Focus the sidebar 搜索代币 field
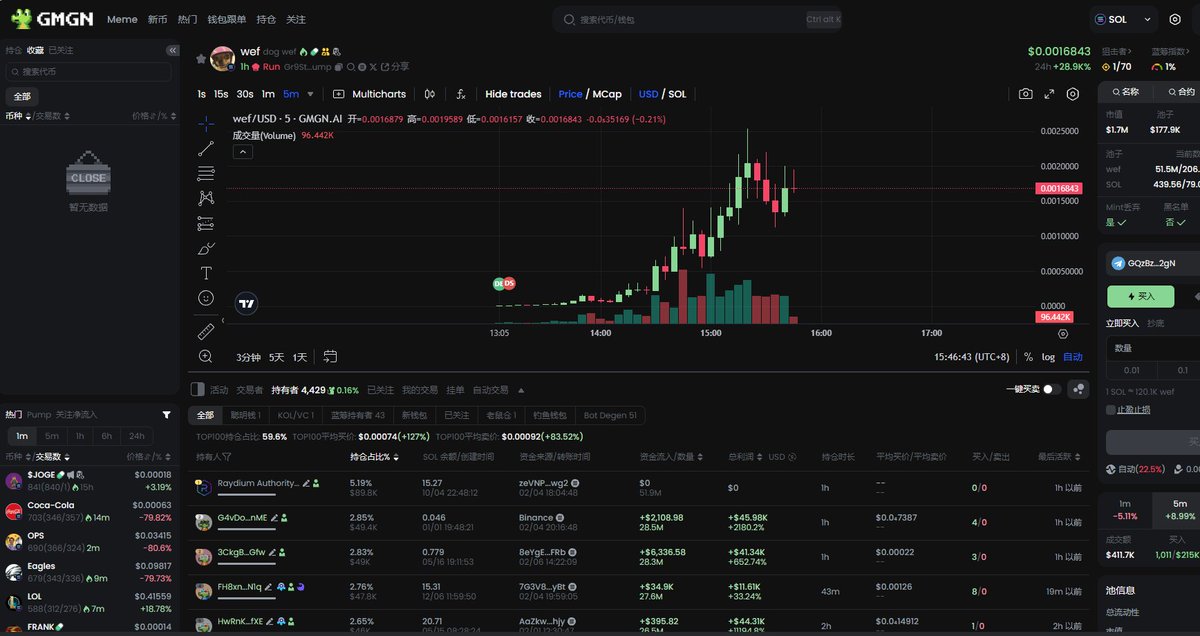 [89, 72]
